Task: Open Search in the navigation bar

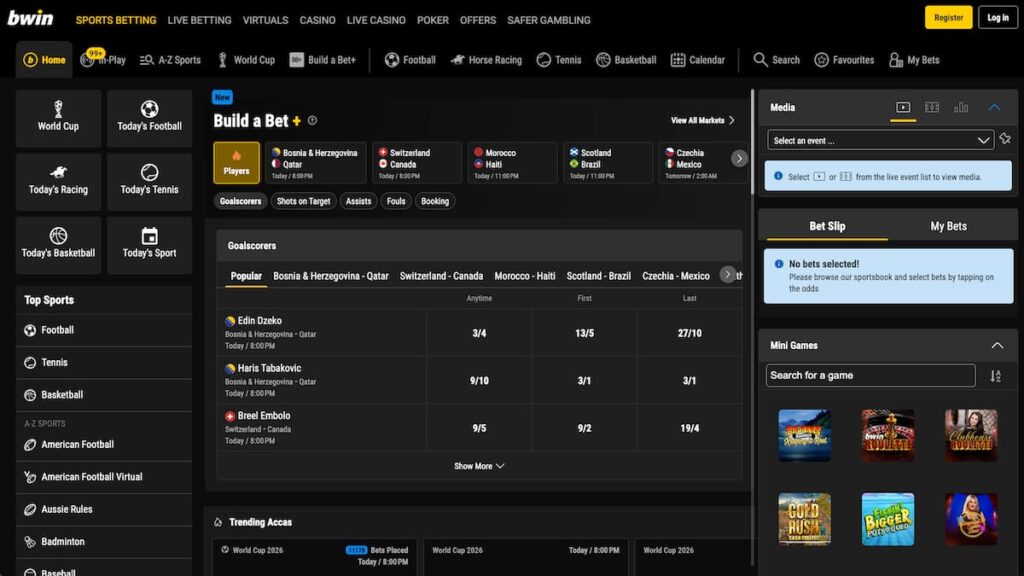Action: click(776, 60)
